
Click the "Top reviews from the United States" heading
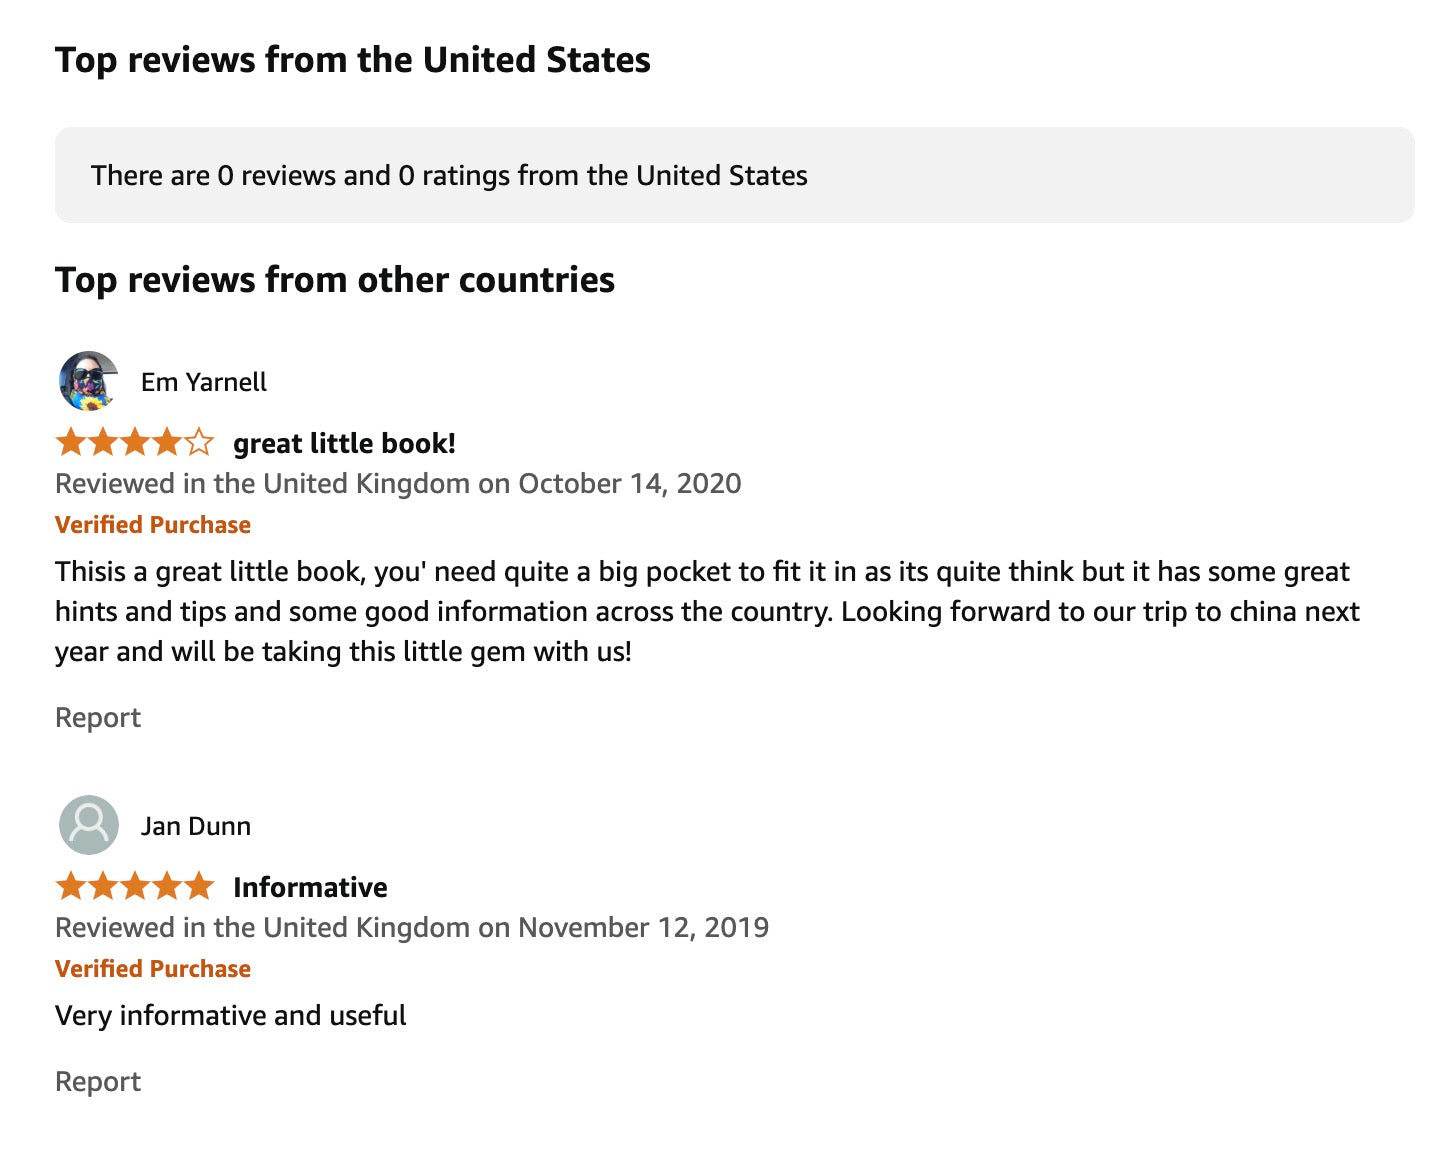(353, 60)
